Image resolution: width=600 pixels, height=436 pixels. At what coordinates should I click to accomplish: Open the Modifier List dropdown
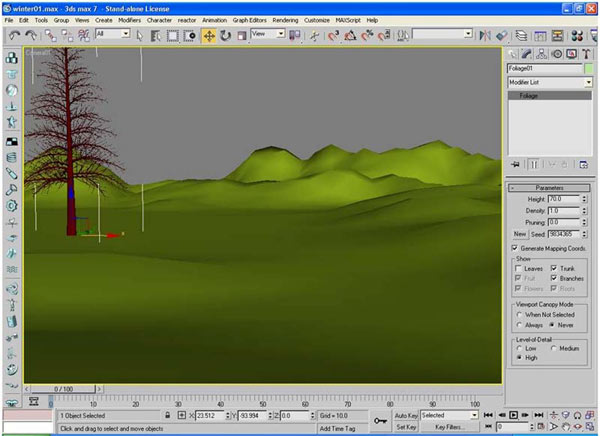click(550, 82)
